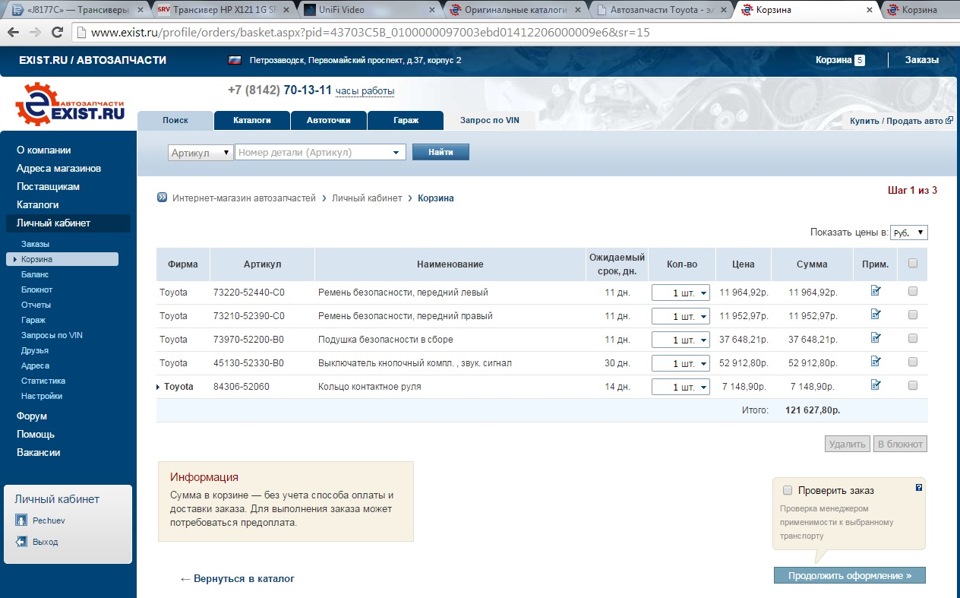The height and width of the screenshot is (598, 960).
Task: Click the В блокнот button
Action: [x=899, y=444]
